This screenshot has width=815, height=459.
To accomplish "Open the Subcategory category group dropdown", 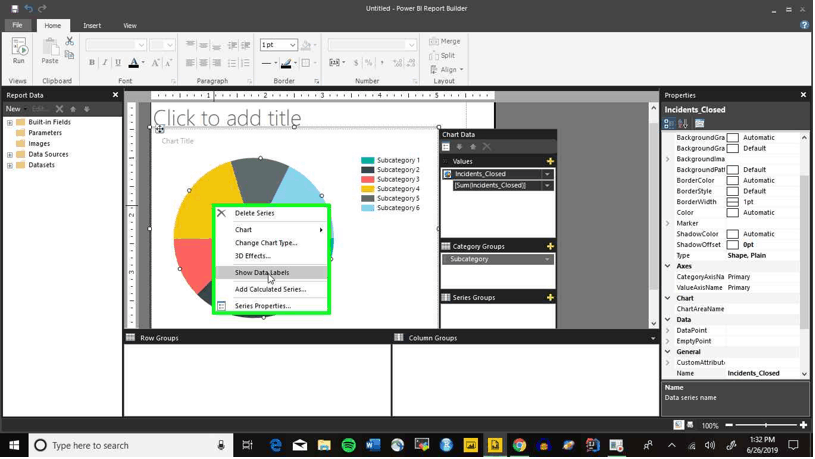I will [x=547, y=259].
